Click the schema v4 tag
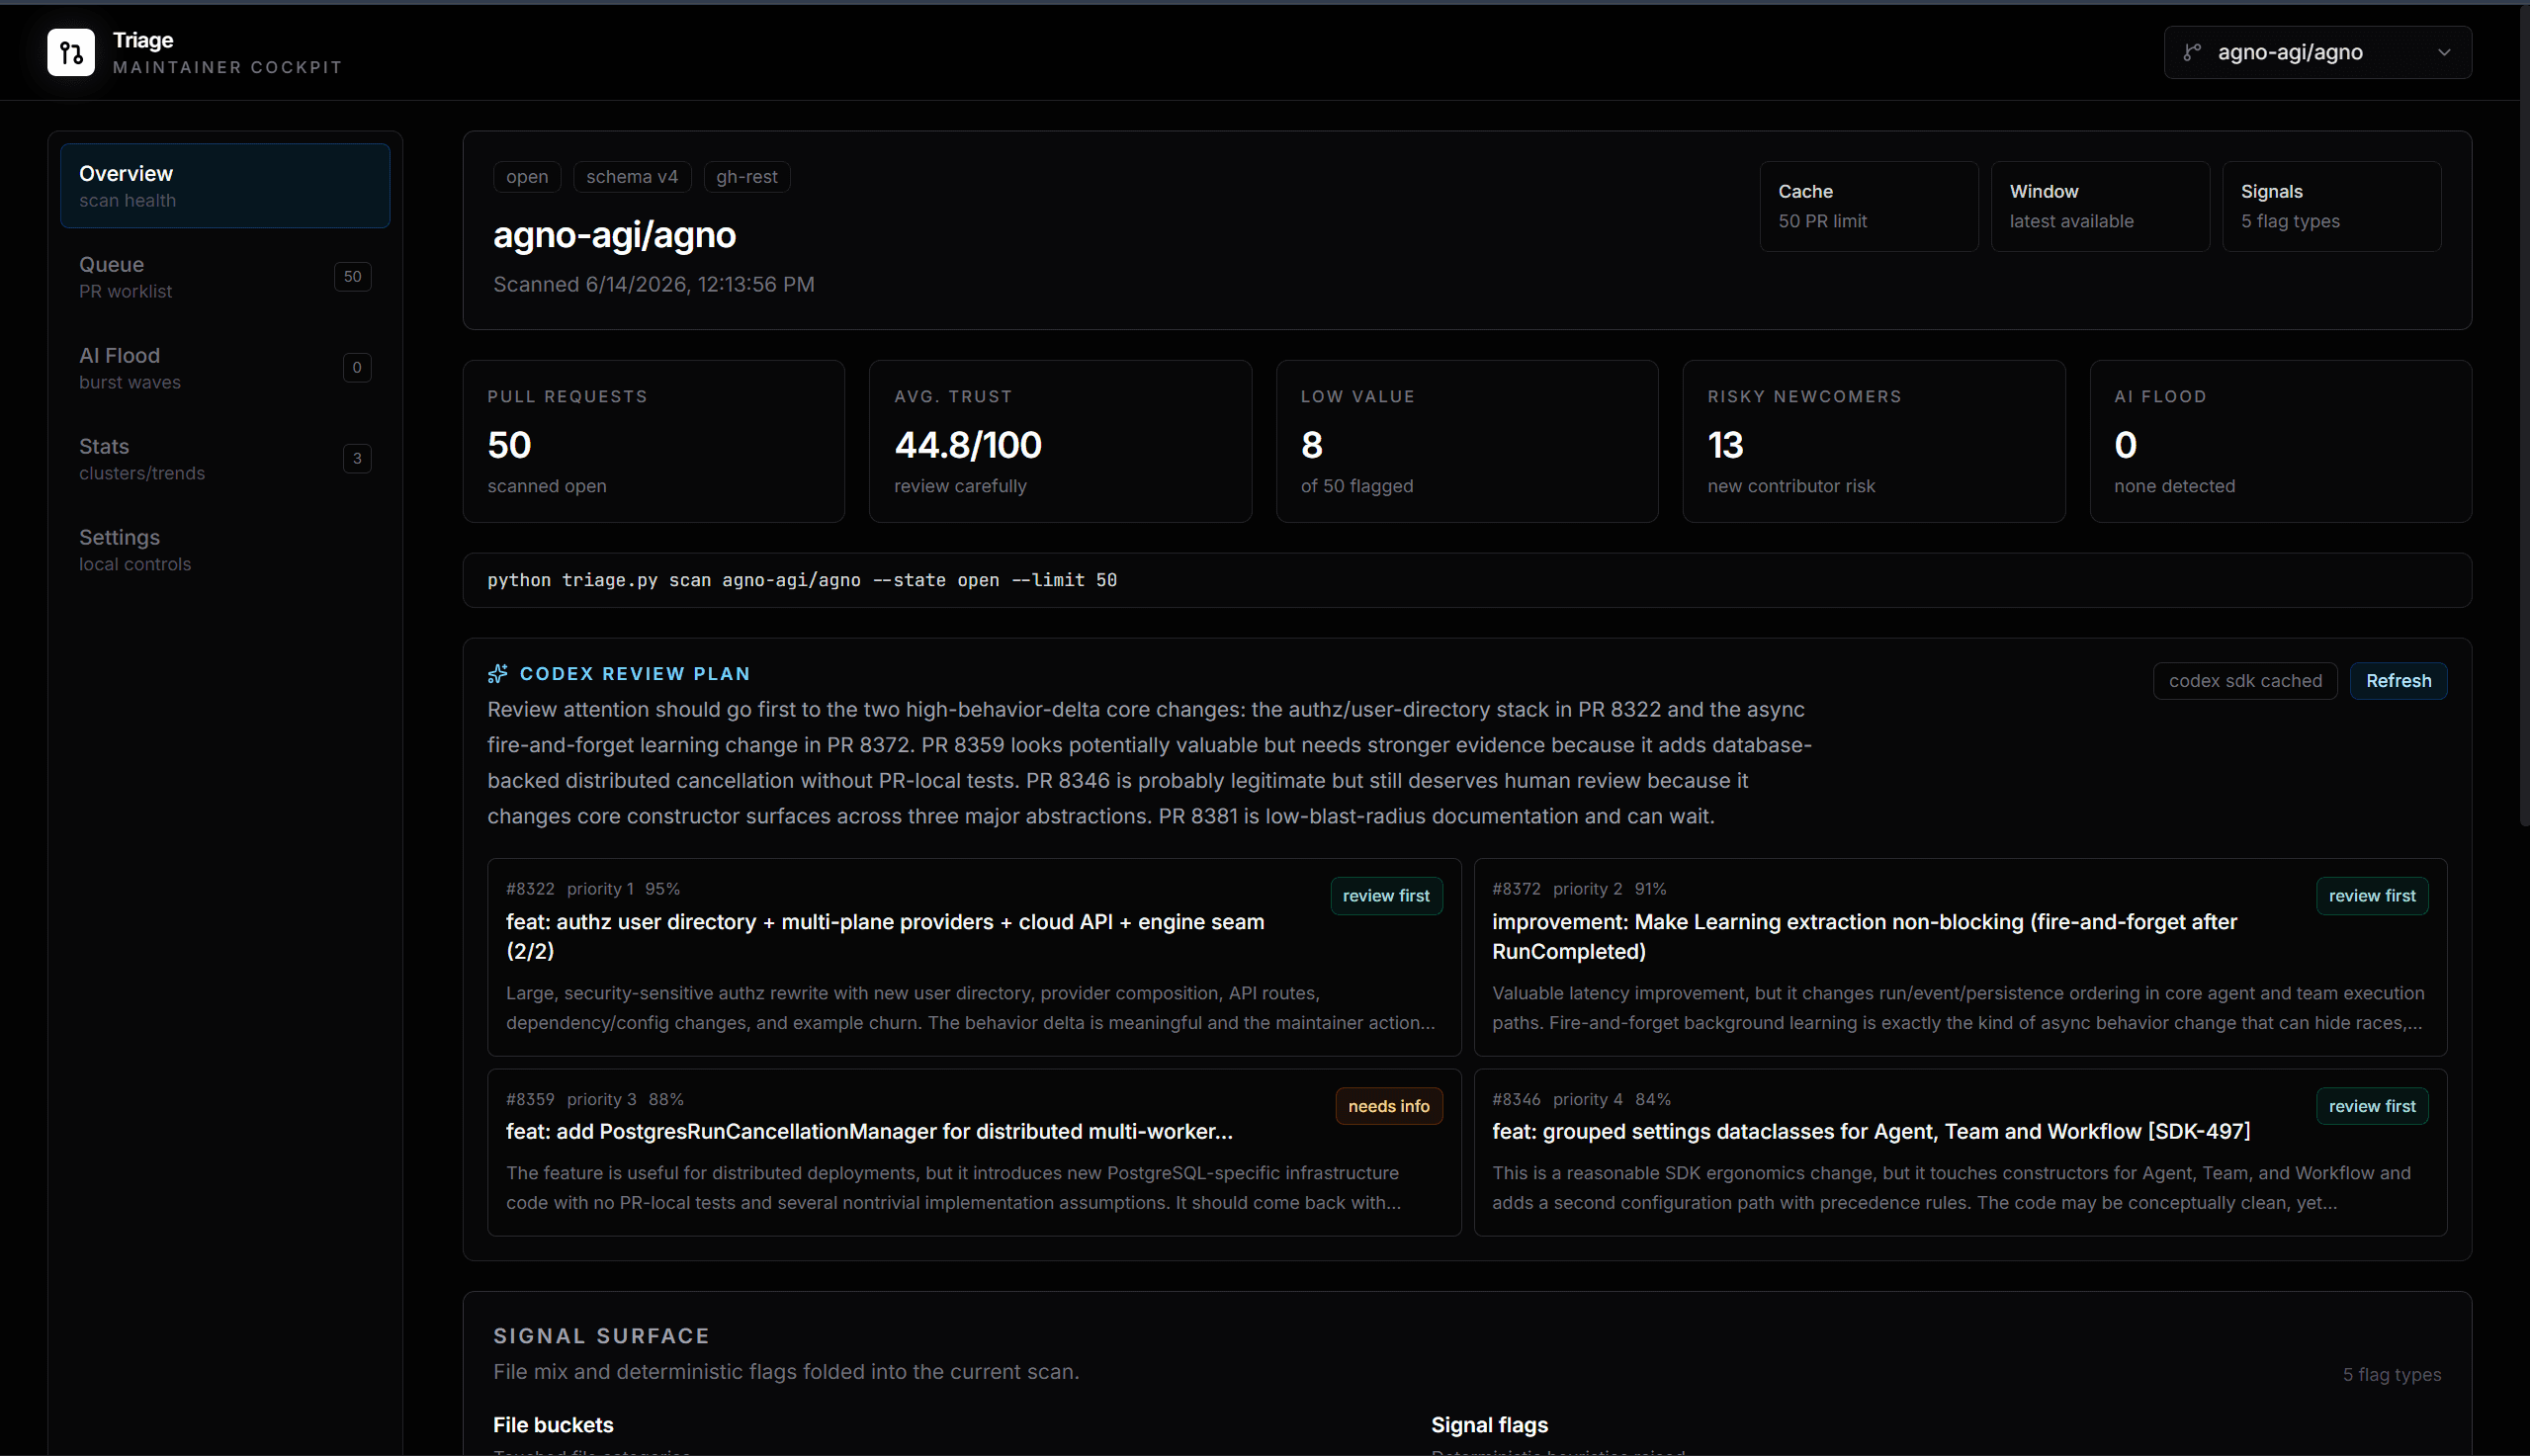The width and height of the screenshot is (2530, 1456). 632,177
